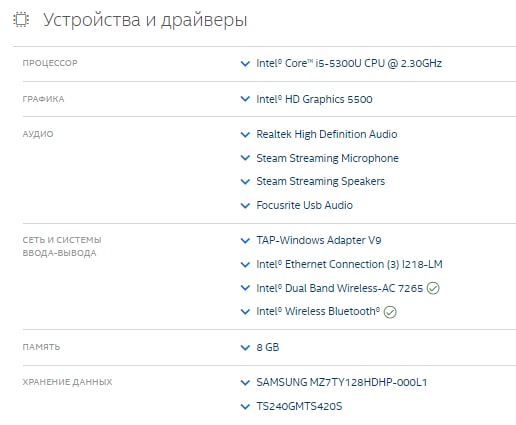Expand the TS240GMTS420S storage chevron

tap(245, 406)
